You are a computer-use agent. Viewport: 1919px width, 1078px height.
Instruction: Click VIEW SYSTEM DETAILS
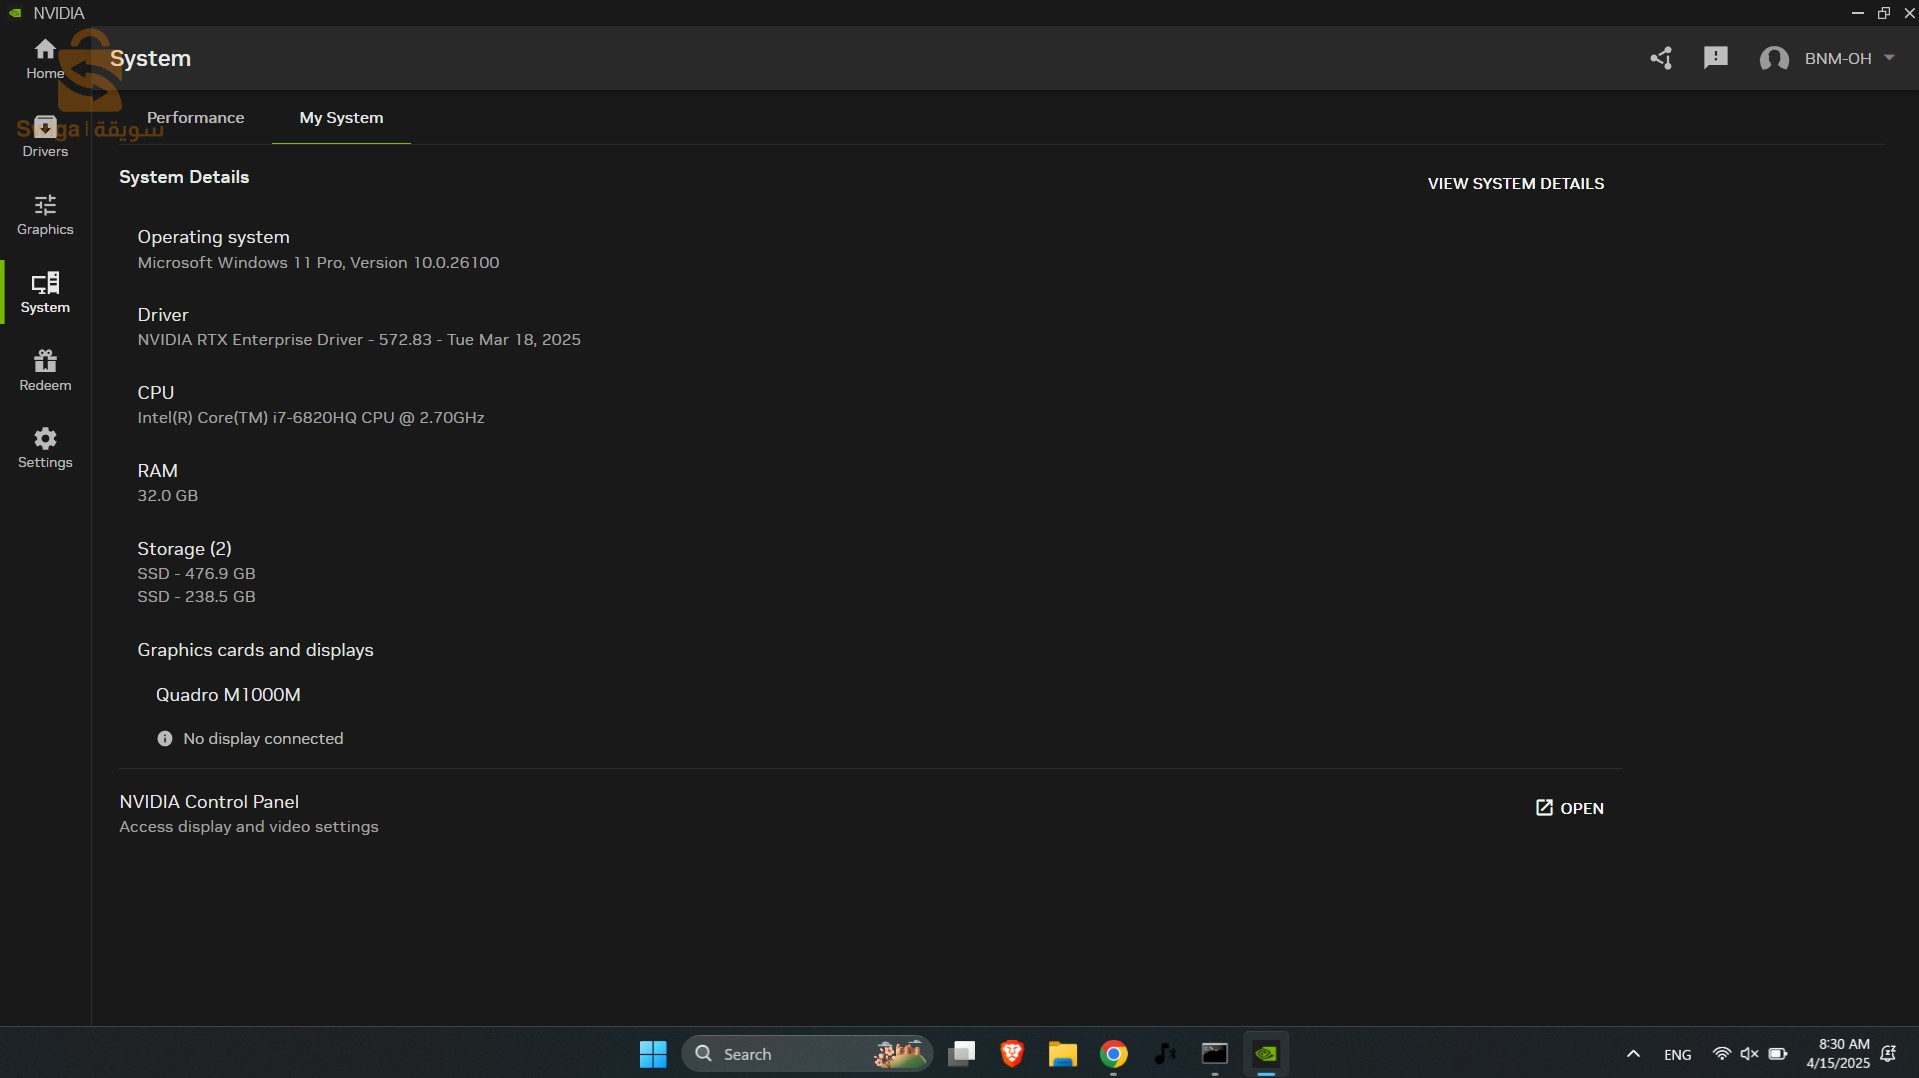[1515, 183]
